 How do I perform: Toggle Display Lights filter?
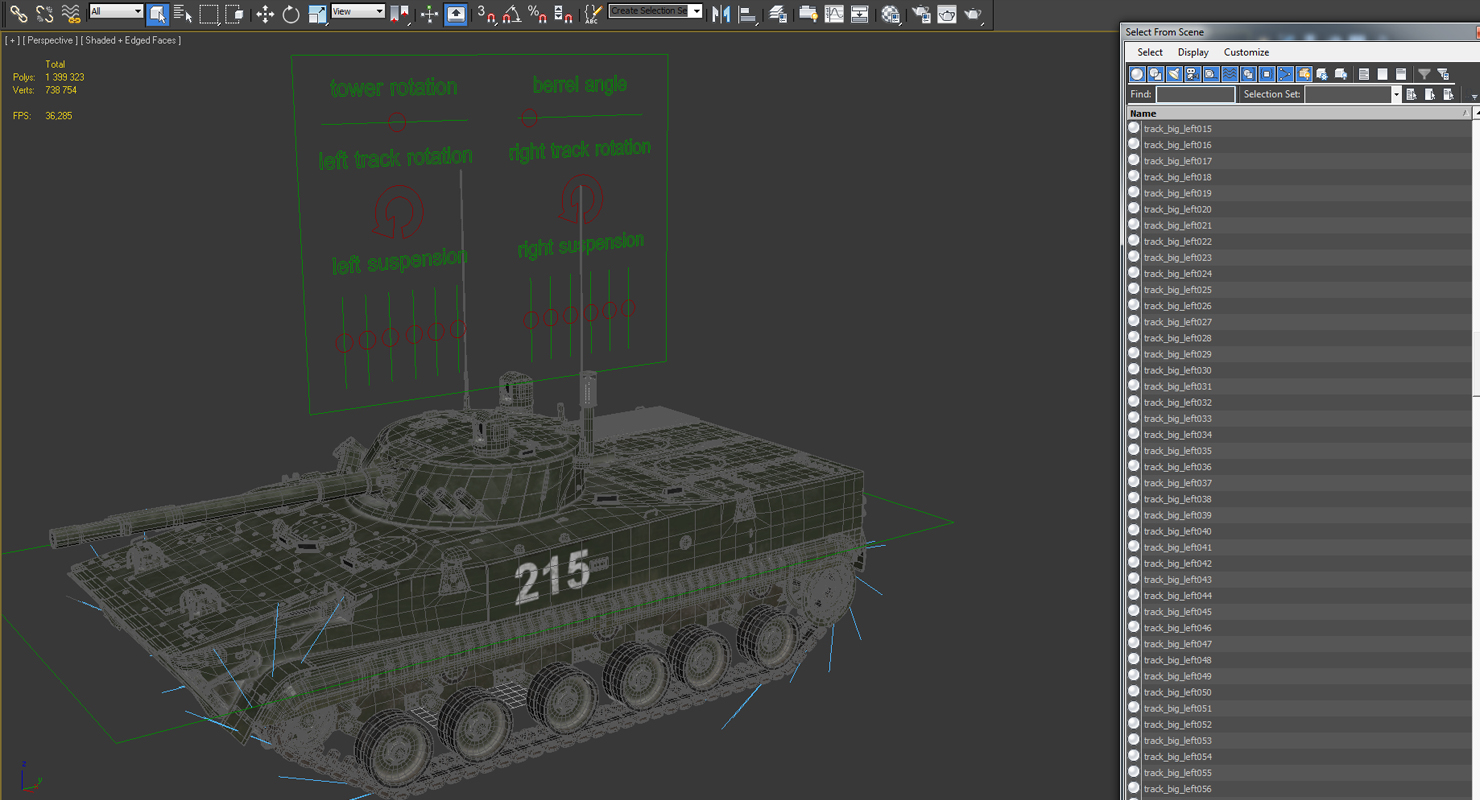tap(1174, 74)
